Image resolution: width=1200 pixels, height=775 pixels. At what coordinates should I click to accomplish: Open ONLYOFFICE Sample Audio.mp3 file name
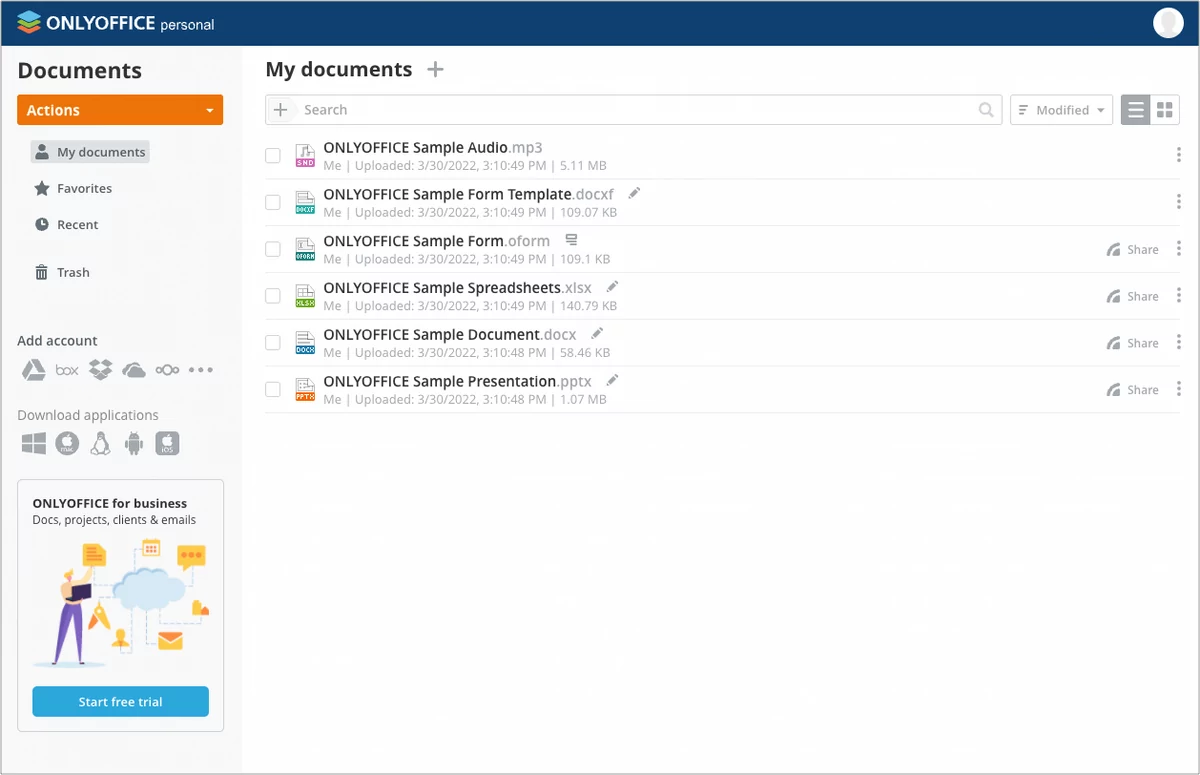pyautogui.click(x=433, y=147)
